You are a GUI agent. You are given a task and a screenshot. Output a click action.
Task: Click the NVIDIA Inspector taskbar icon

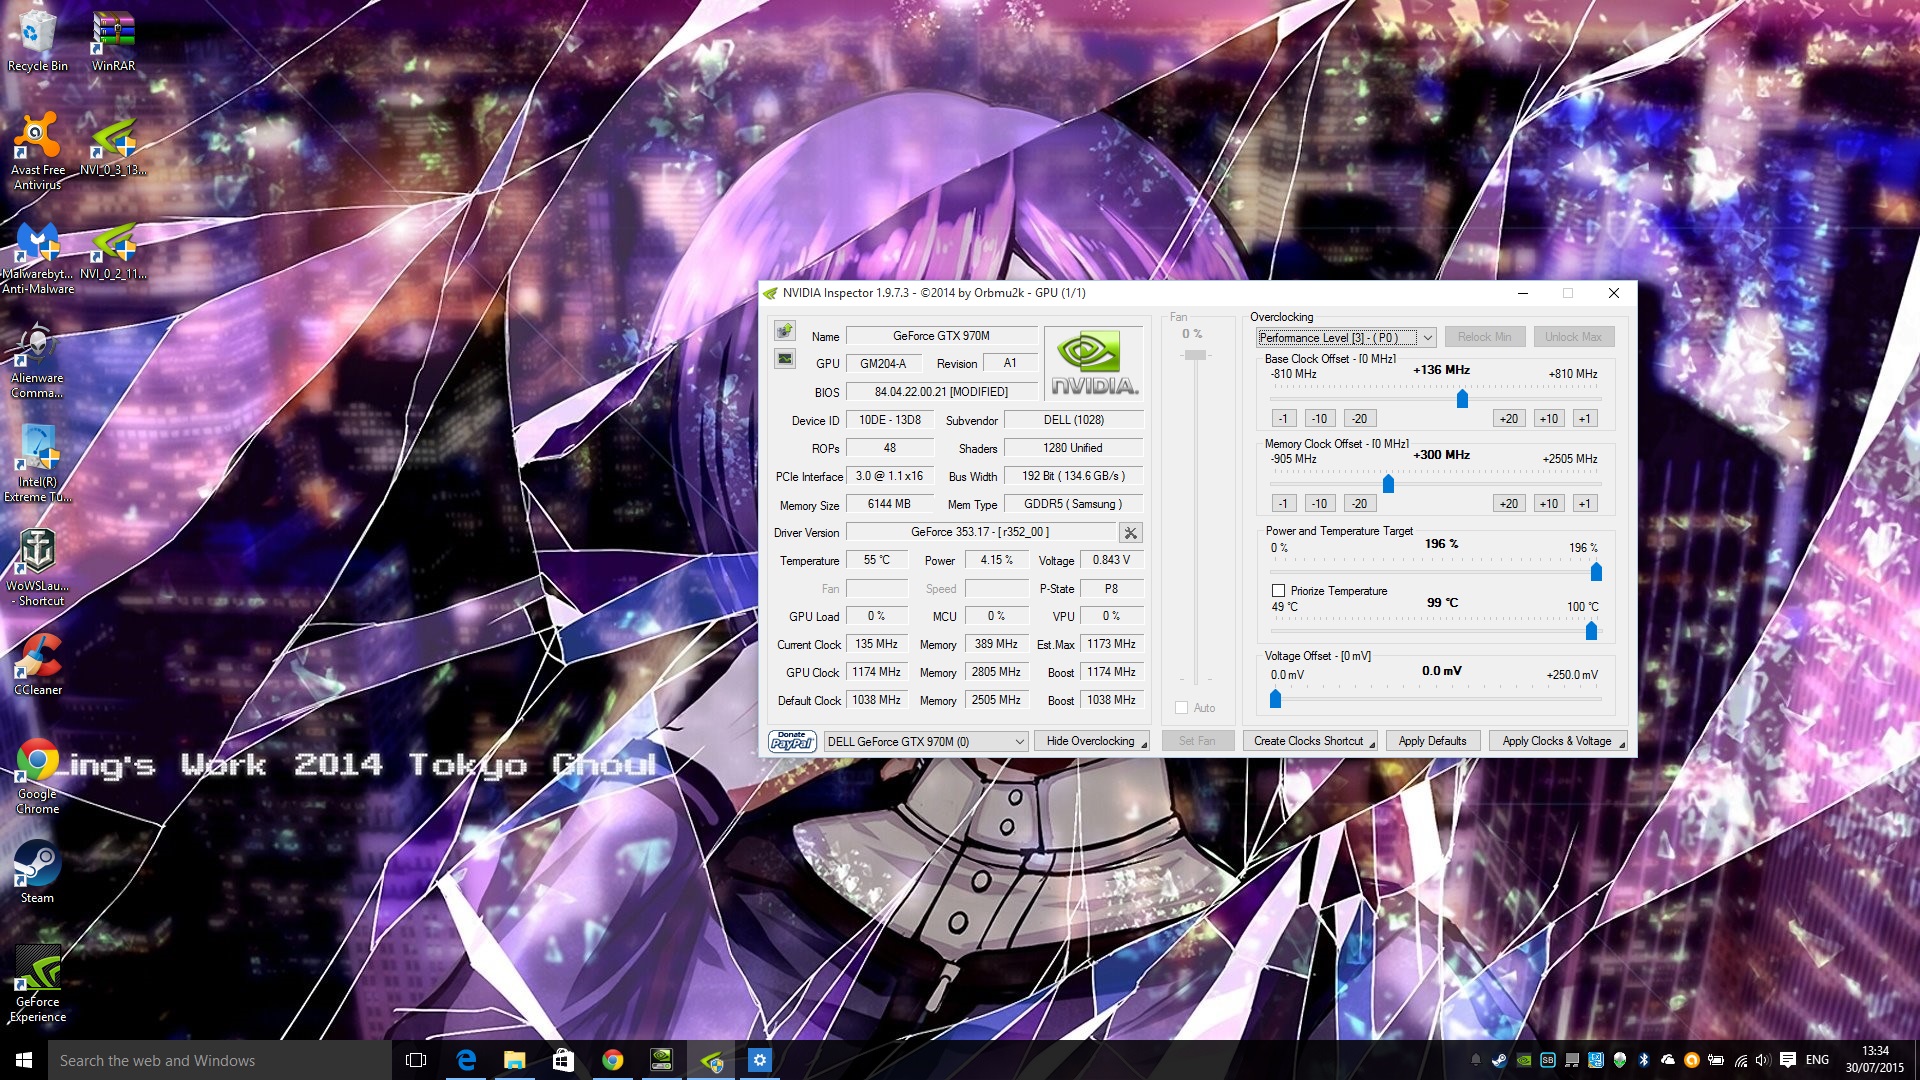[711, 1060]
